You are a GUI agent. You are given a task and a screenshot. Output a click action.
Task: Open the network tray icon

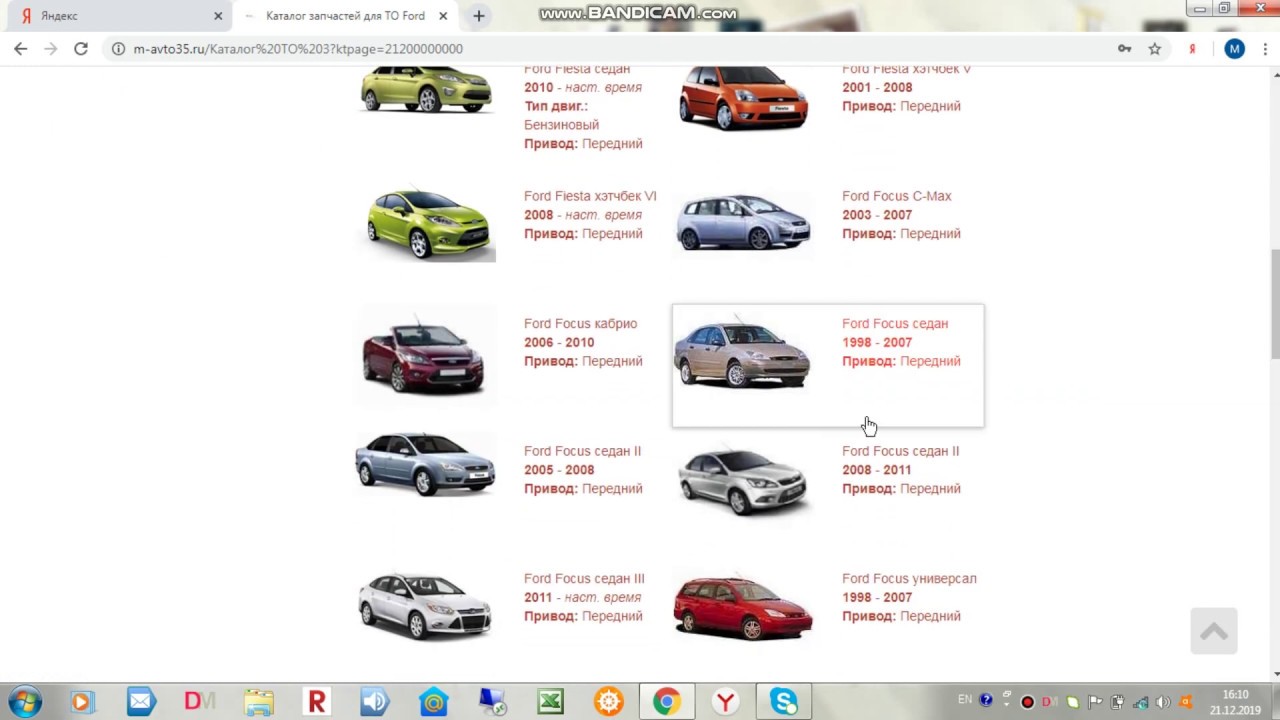[x=1140, y=702]
